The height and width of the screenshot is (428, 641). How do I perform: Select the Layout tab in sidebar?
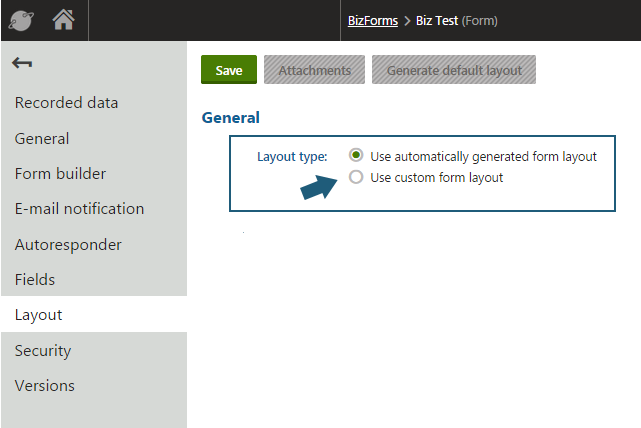pyautogui.click(x=39, y=315)
